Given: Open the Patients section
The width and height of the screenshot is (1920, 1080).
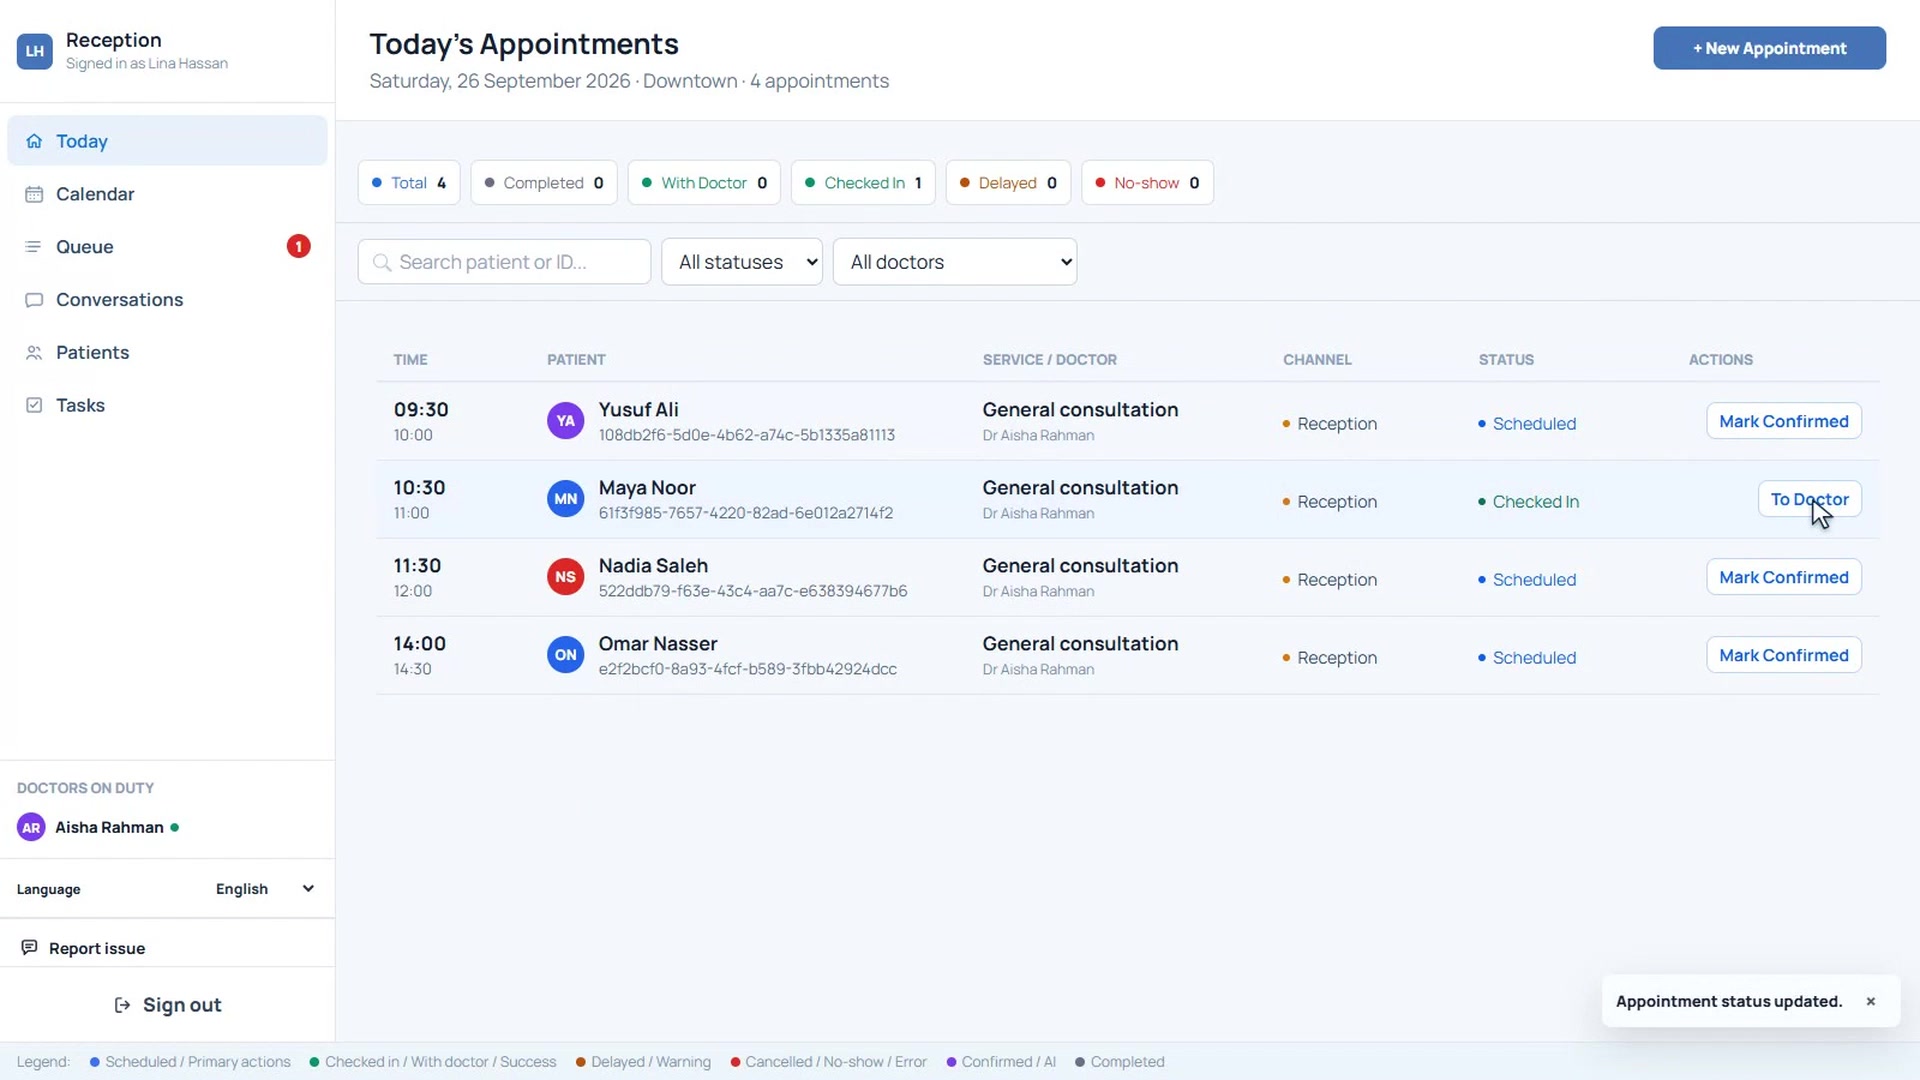Looking at the screenshot, I should pos(167,353).
